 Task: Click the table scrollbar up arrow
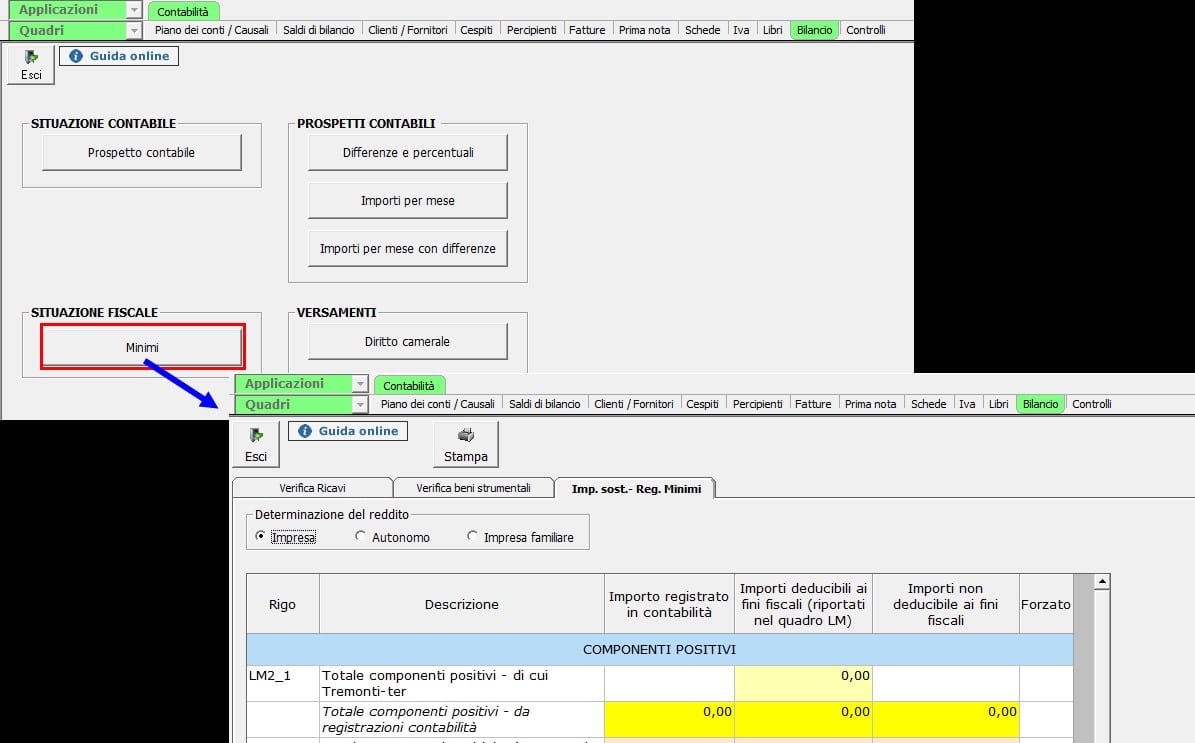pos(1102,582)
